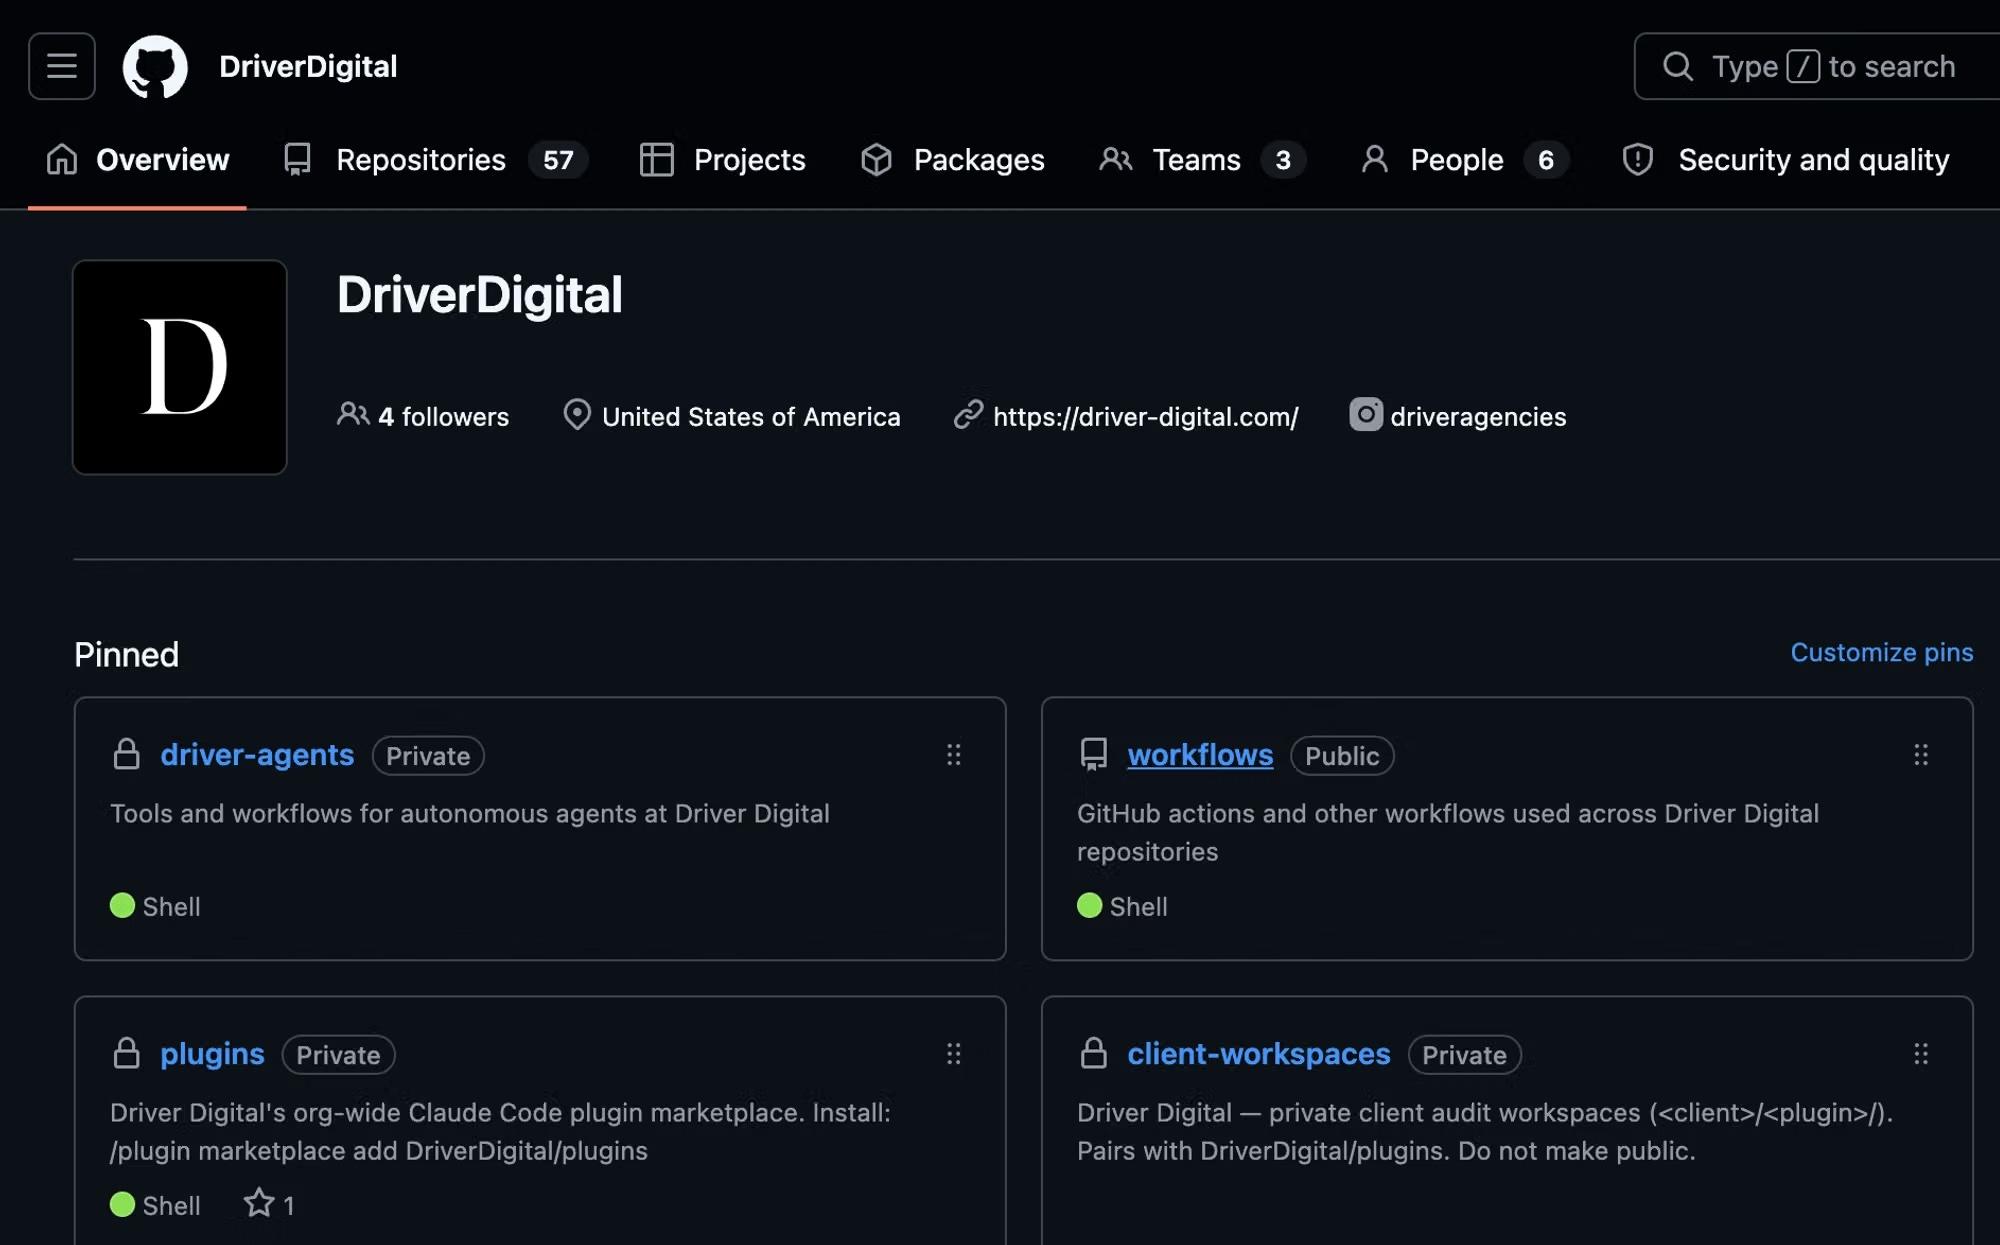
Task: Open the driver-agents repository
Action: point(257,755)
